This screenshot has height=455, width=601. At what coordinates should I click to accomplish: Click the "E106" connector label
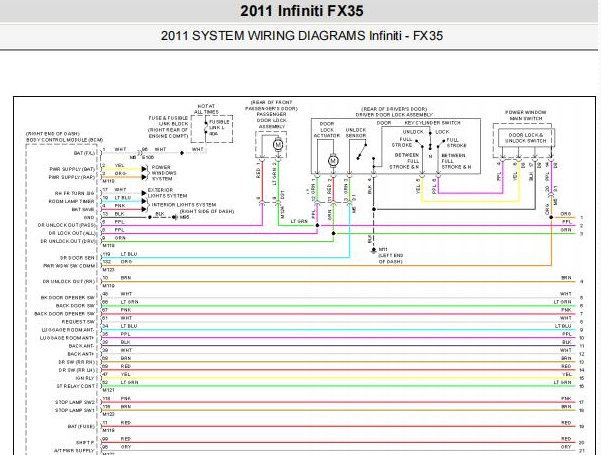[x=148, y=157]
